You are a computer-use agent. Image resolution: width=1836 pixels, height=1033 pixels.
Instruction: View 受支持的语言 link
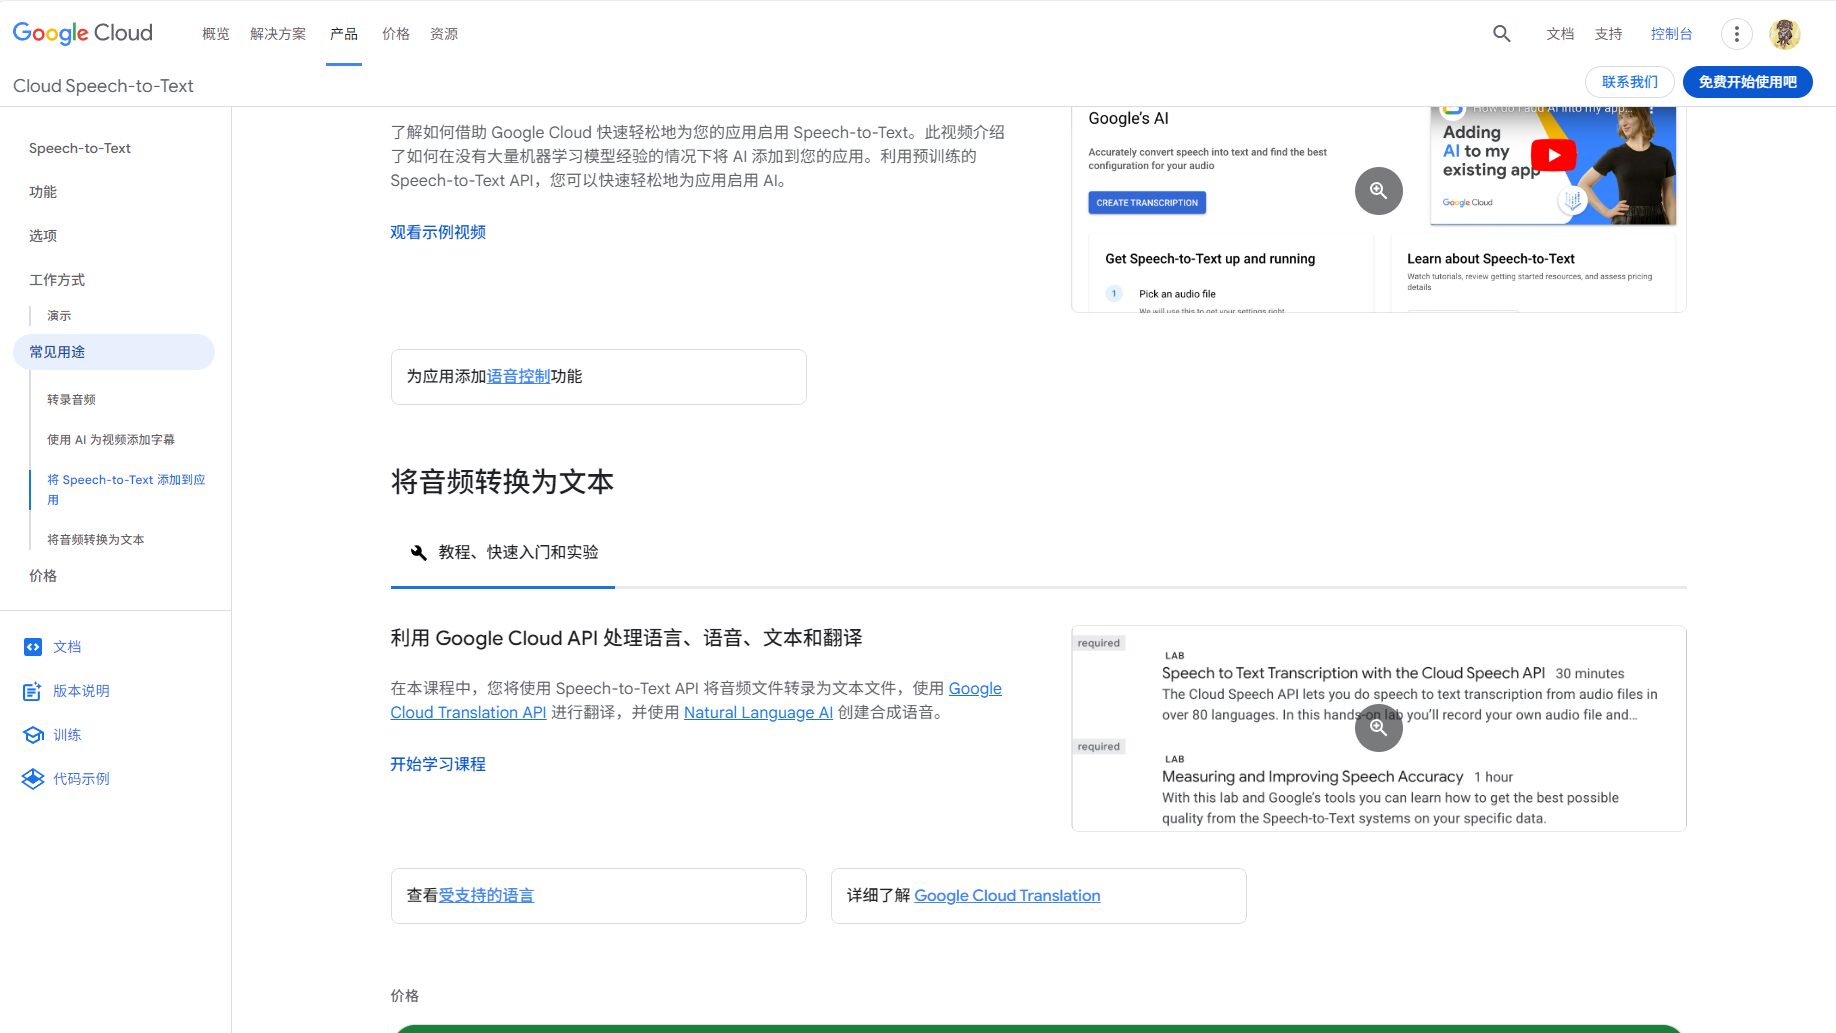[487, 895]
